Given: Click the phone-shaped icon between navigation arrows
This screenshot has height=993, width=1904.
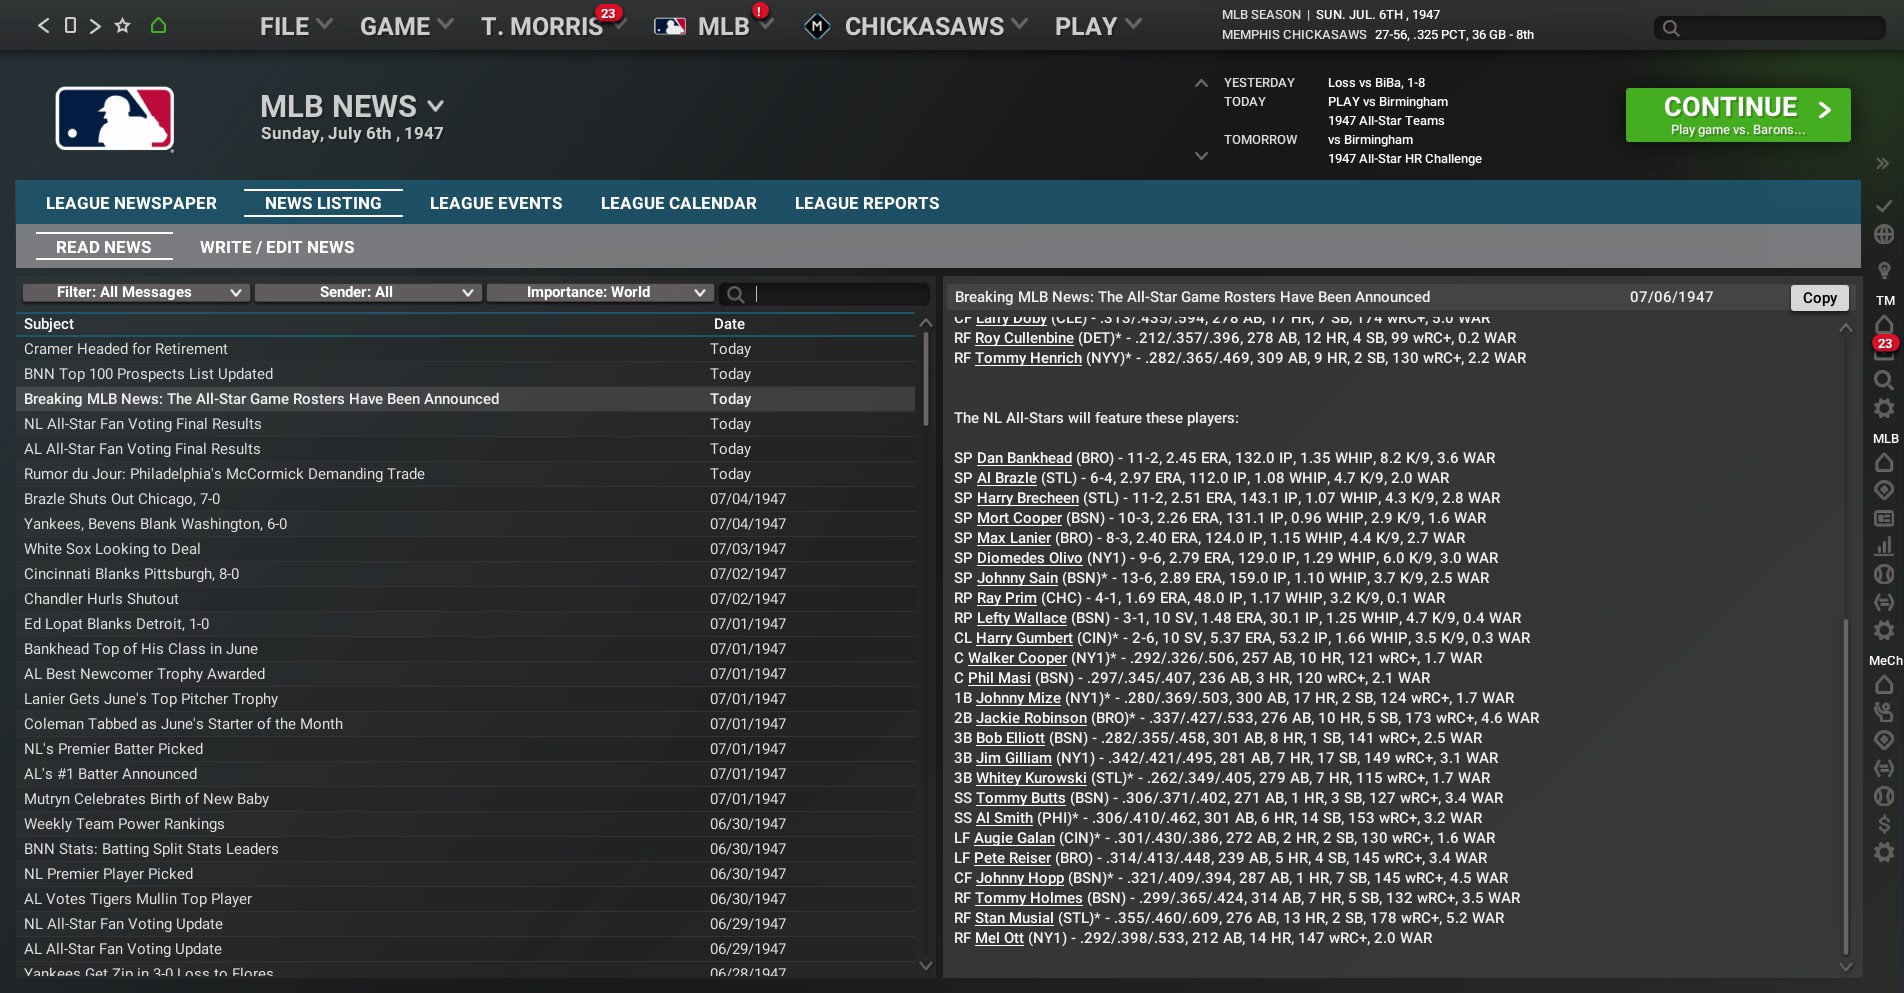Looking at the screenshot, I should click(70, 25).
